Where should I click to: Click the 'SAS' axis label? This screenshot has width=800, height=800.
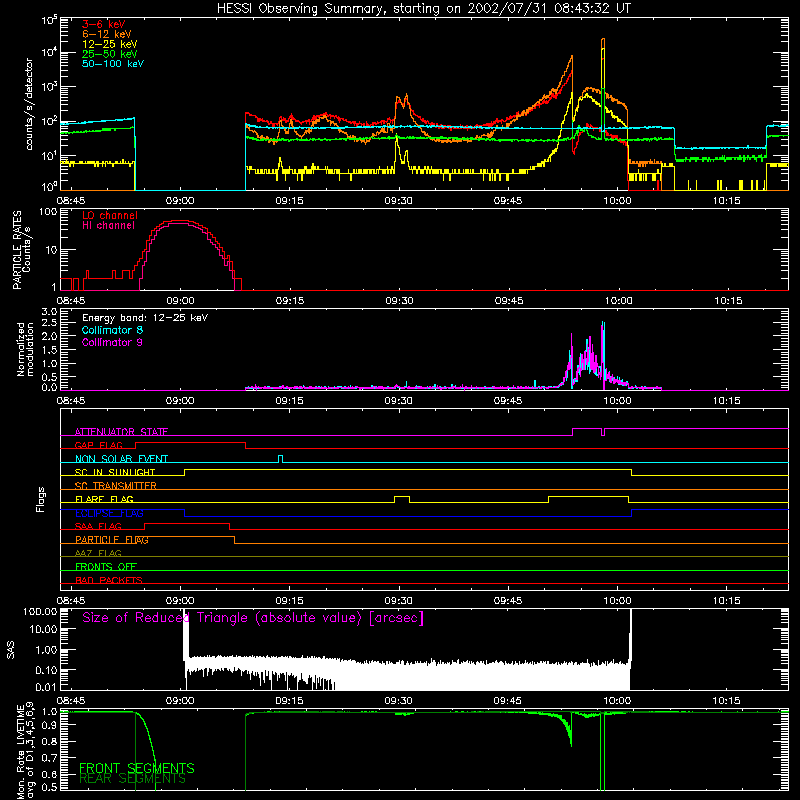11,650
